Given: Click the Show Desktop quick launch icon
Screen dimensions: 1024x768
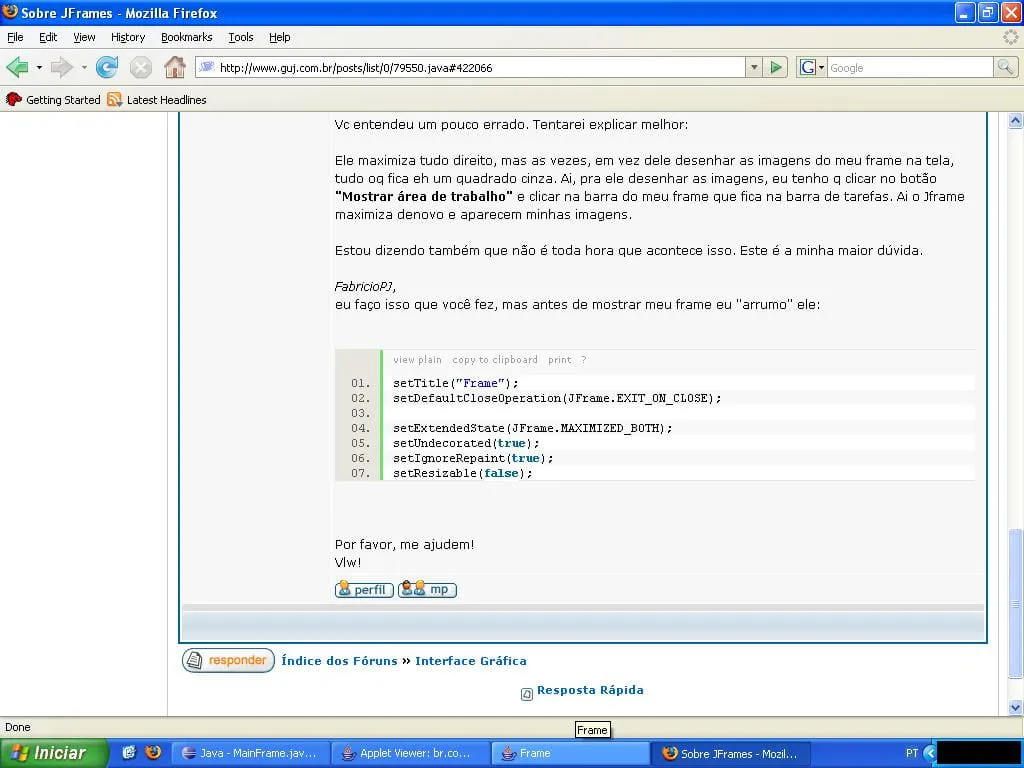Looking at the screenshot, I should (x=129, y=752).
